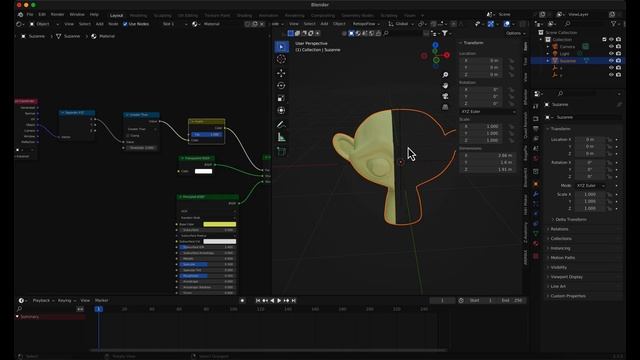Open the Slot 1 dropdown
Screen dimensions: 640x360
(x=175, y=24)
